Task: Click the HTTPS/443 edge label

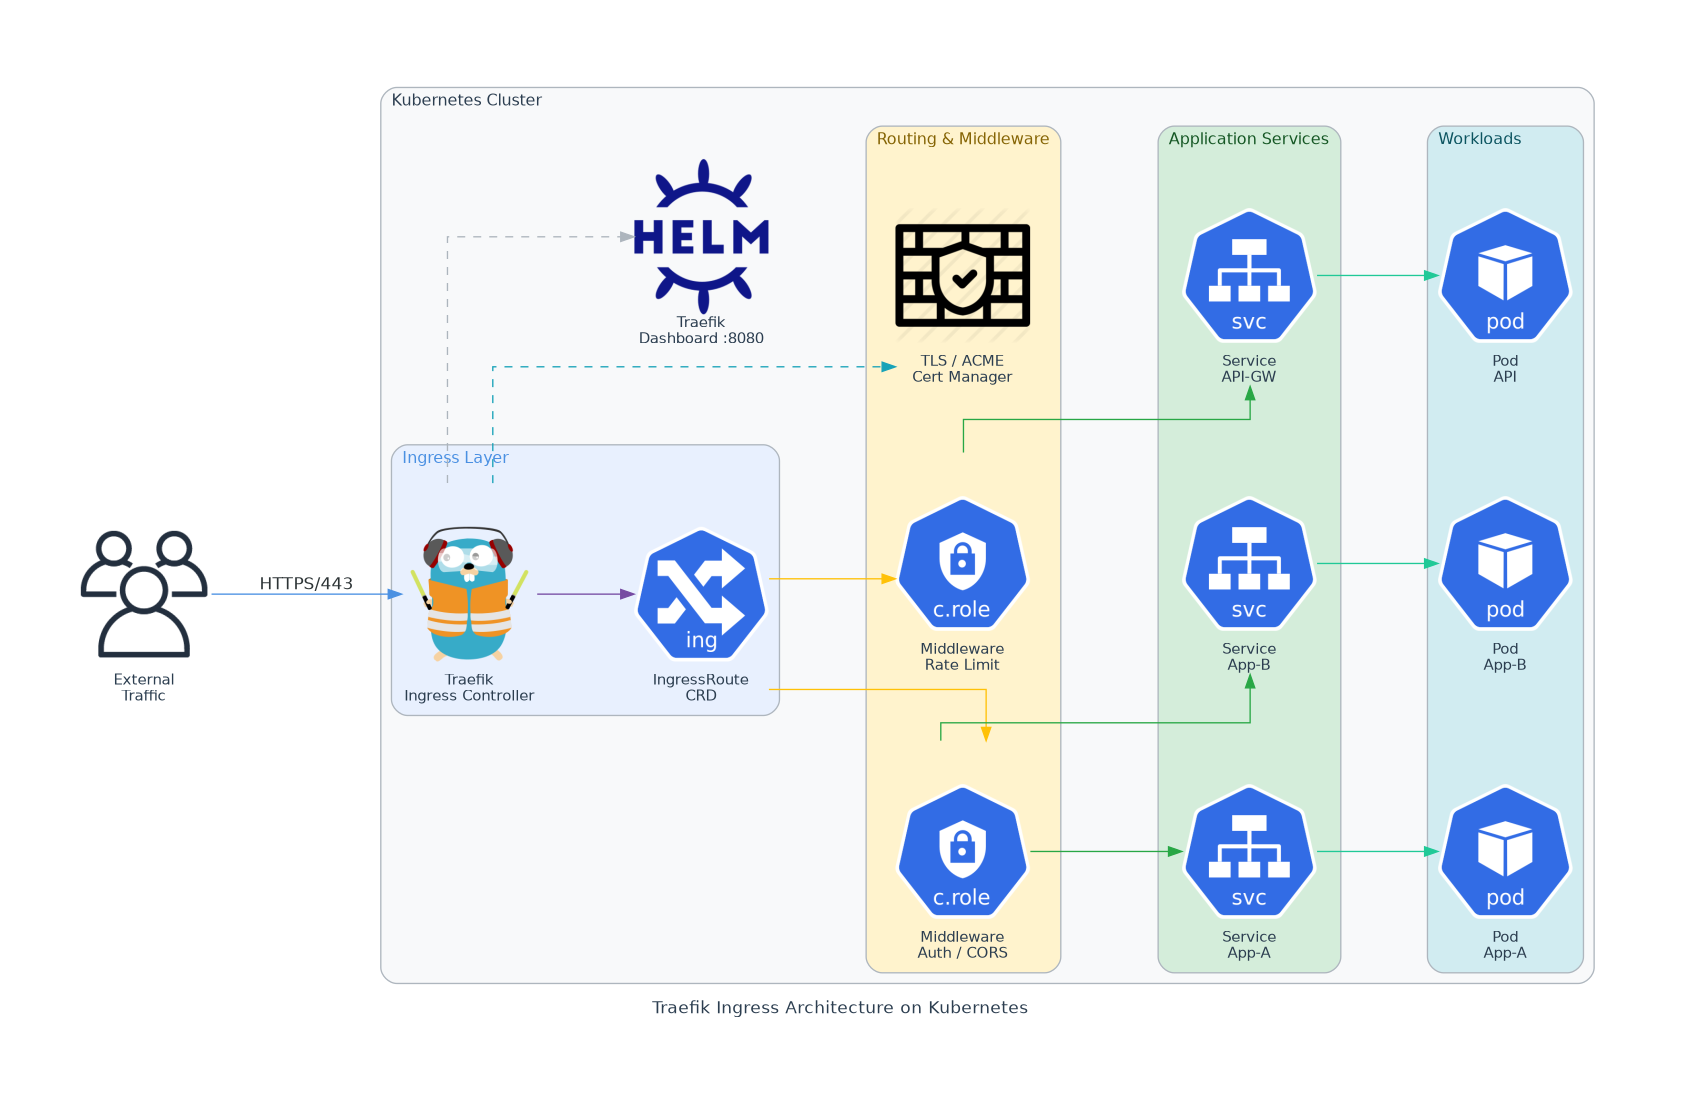Action: click(306, 583)
